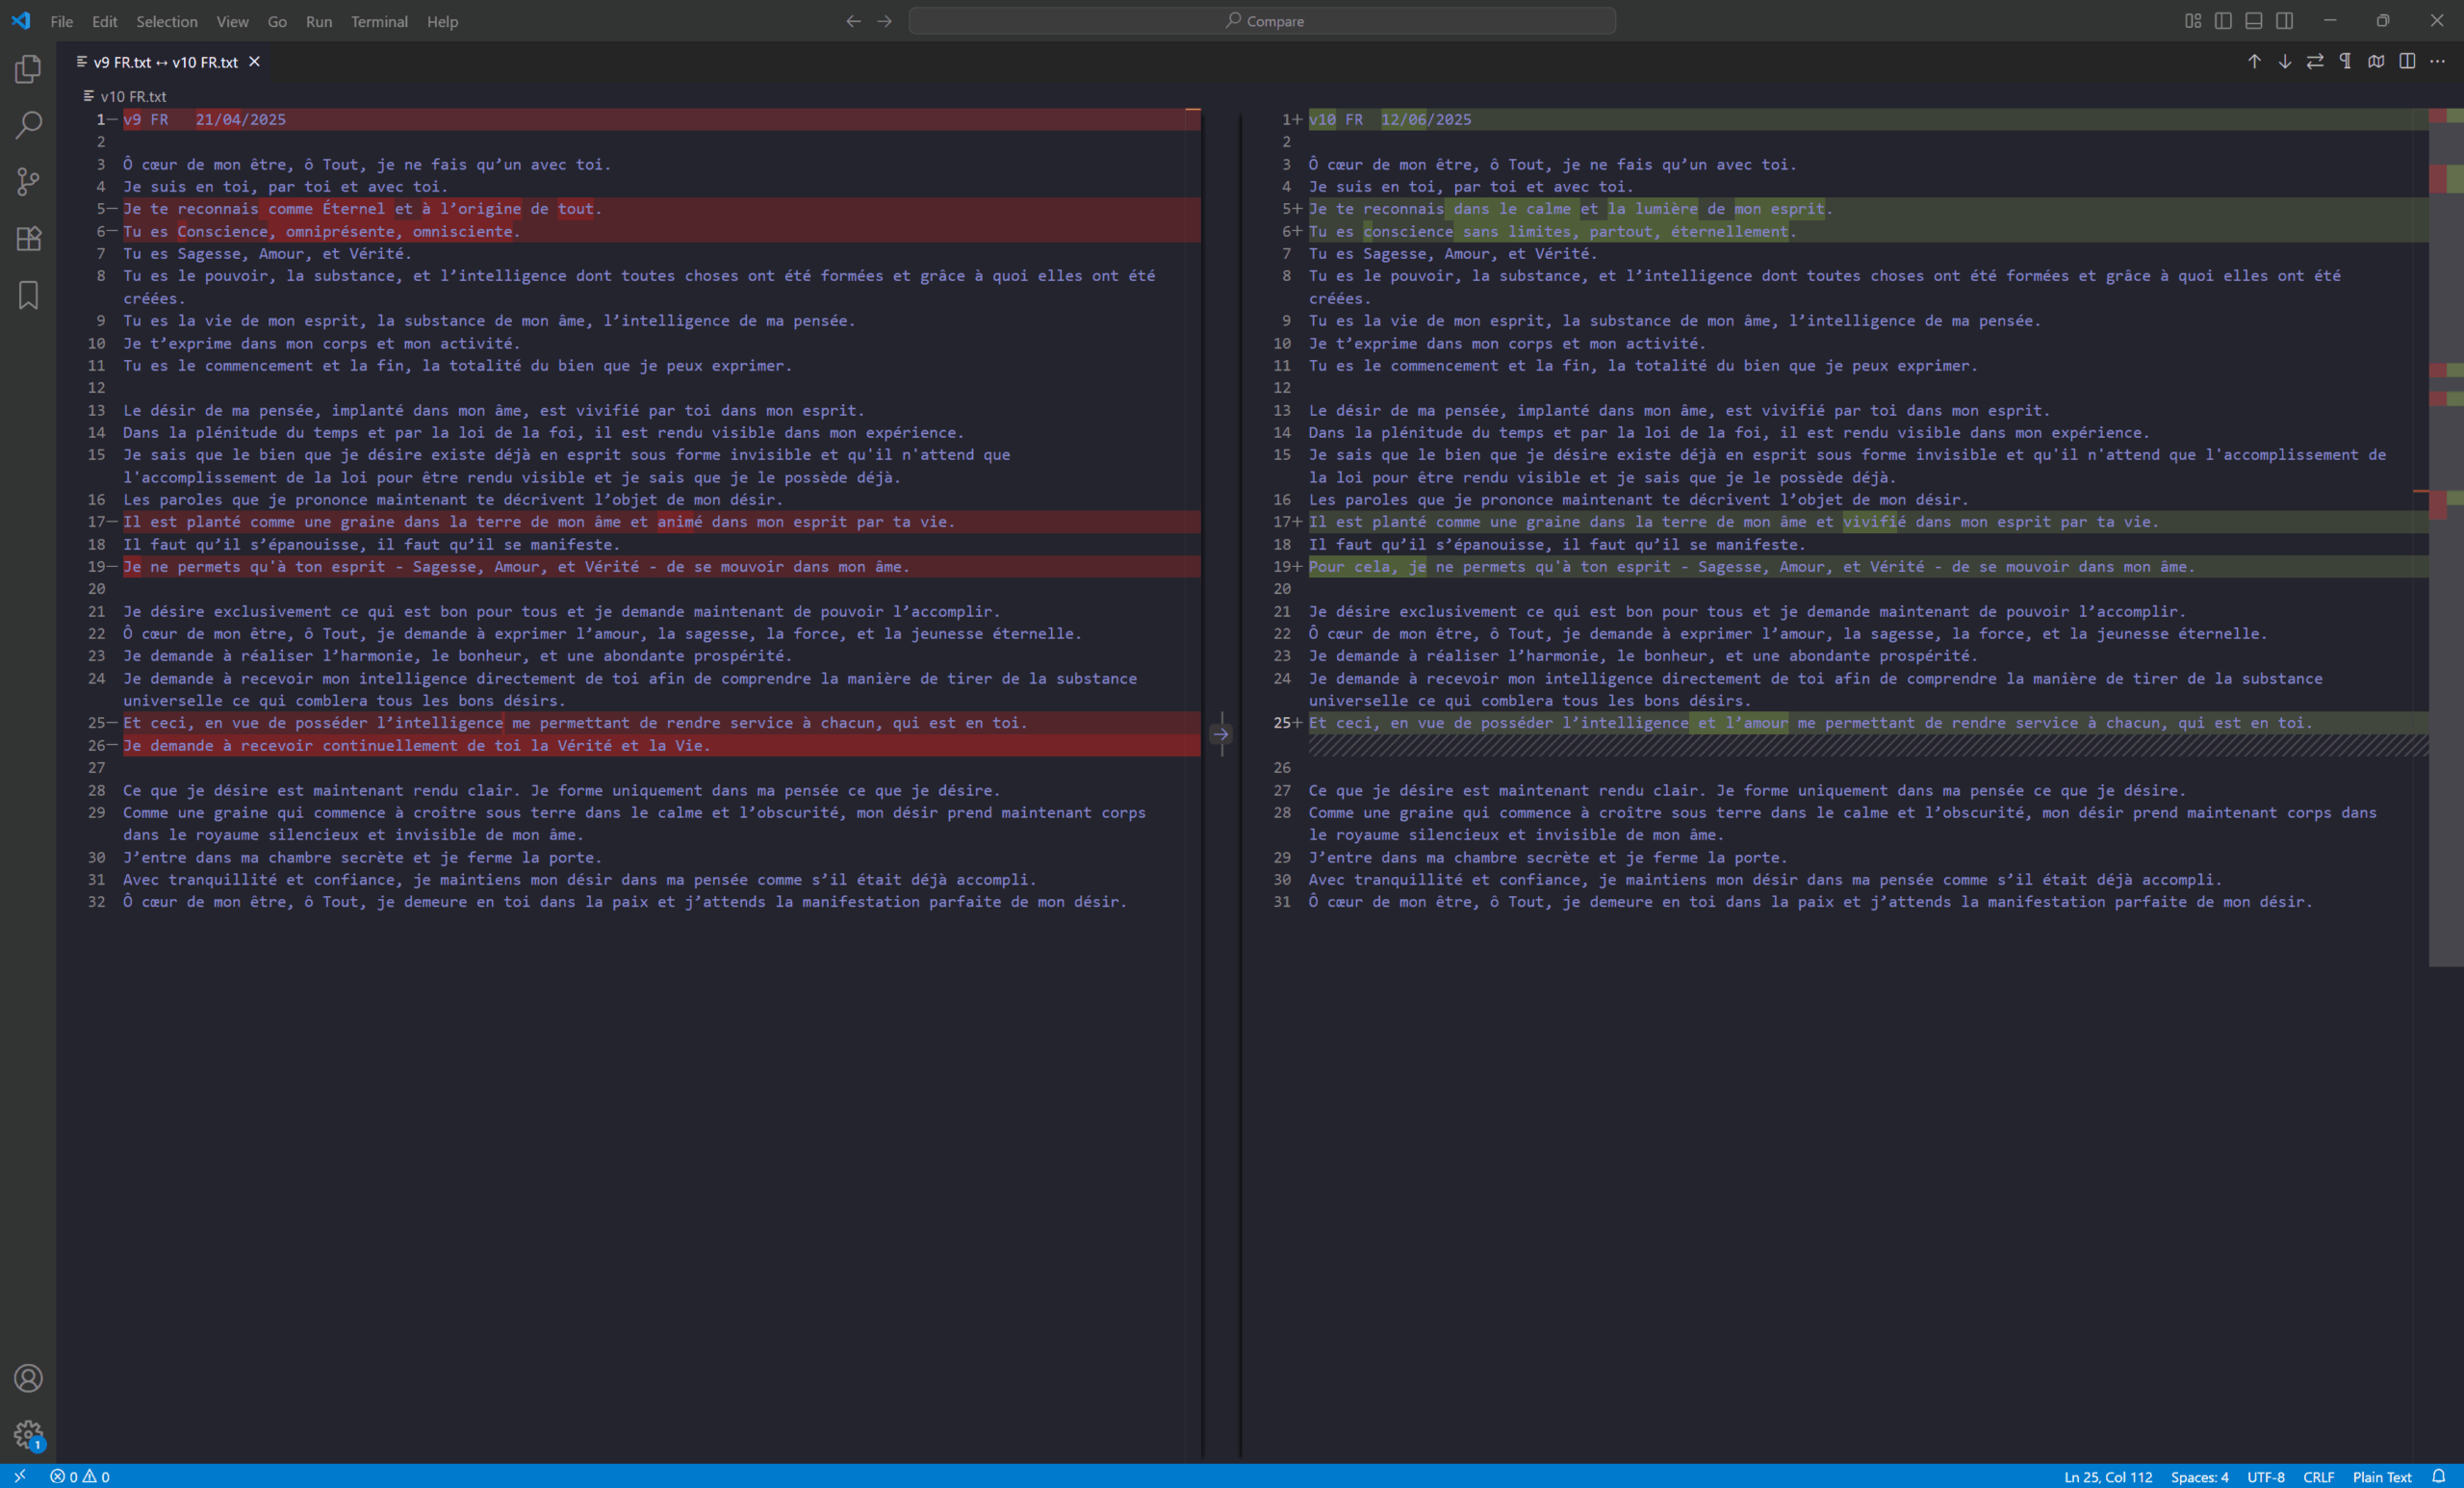Go to next change arrow
2464x1488 pixels.
[2284, 62]
